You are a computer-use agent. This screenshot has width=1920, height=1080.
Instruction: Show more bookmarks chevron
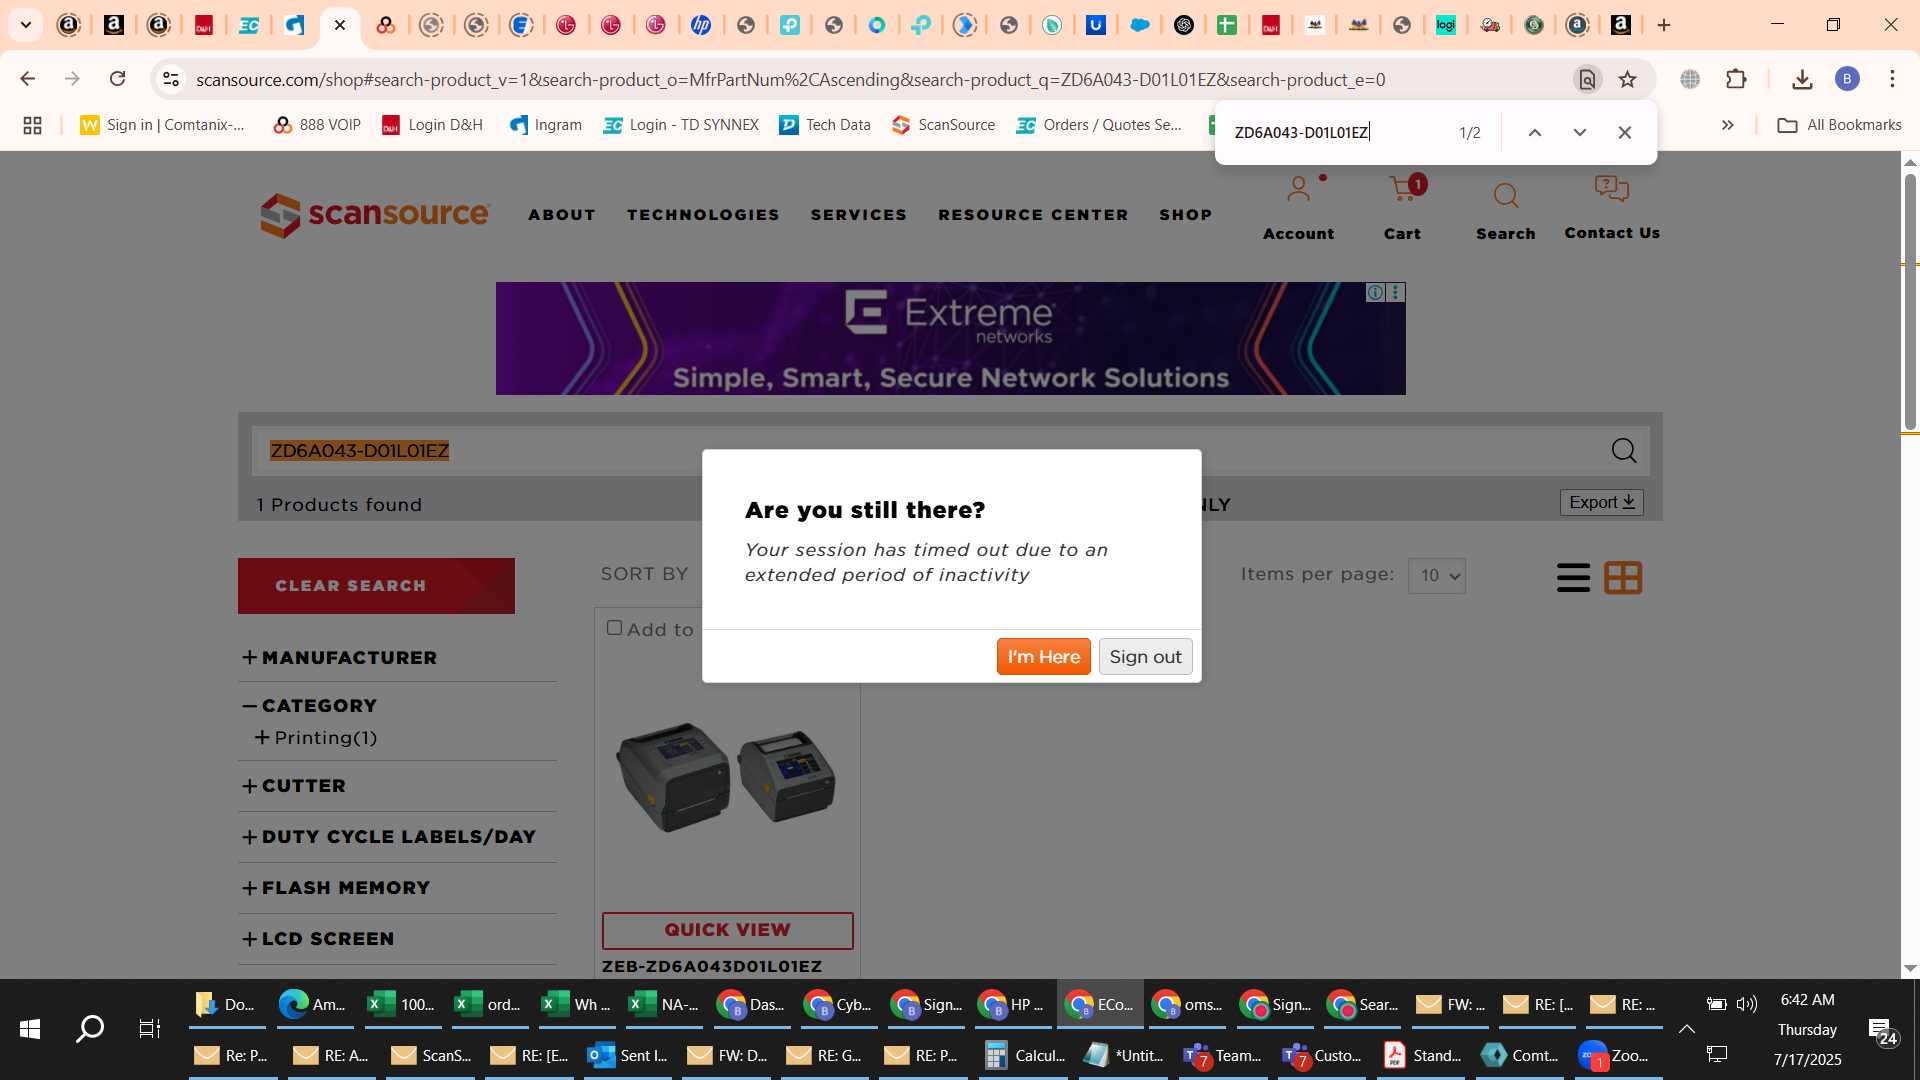pyautogui.click(x=1727, y=125)
